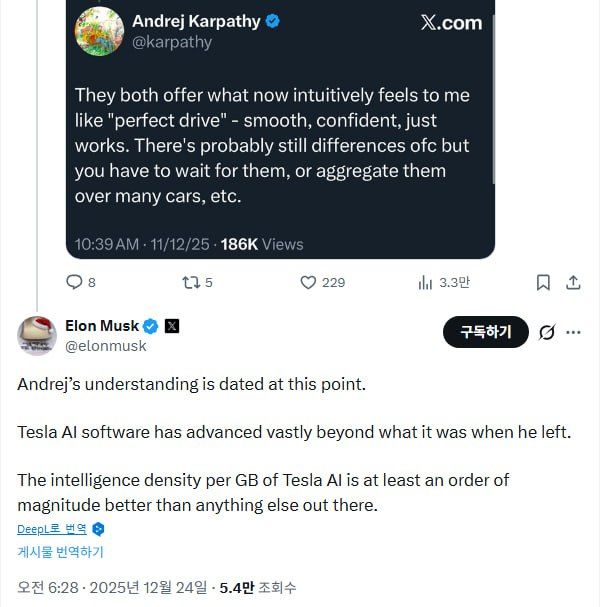This screenshot has width=603, height=607.
Task: Repost using the retweet icon
Action: tap(189, 283)
